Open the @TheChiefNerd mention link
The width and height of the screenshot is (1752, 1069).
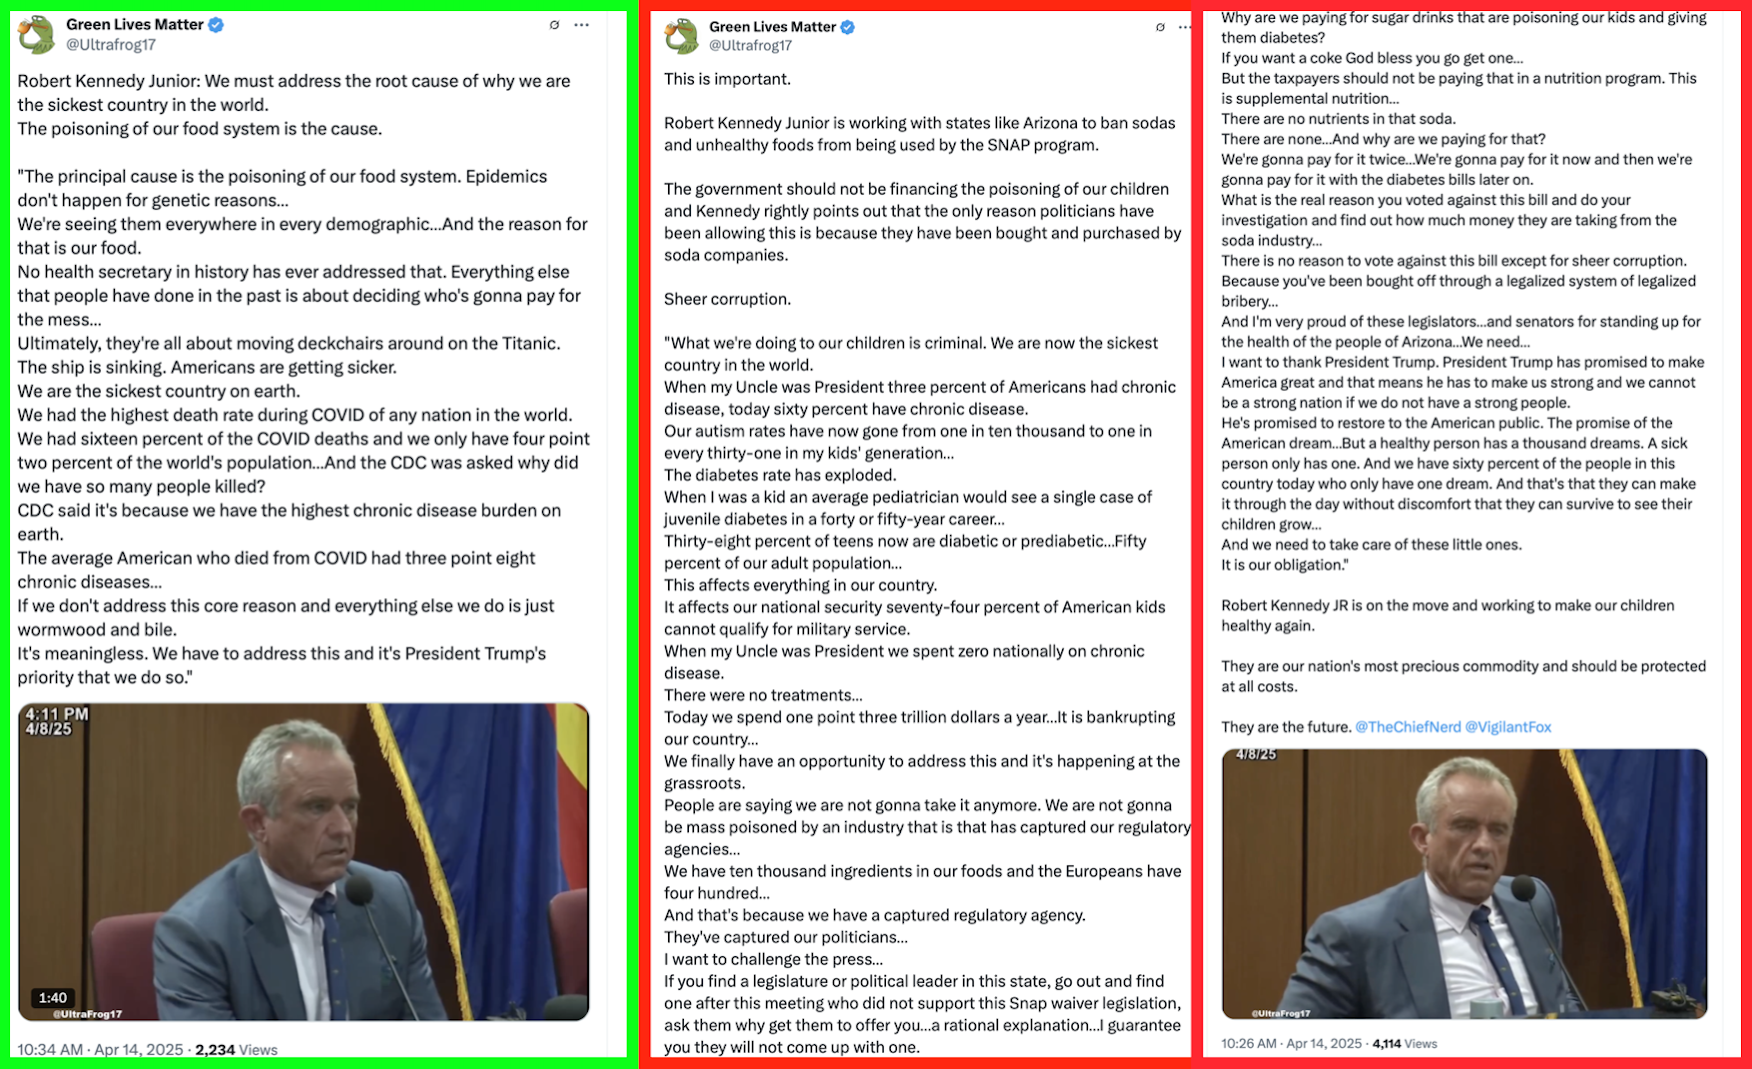point(1407,727)
